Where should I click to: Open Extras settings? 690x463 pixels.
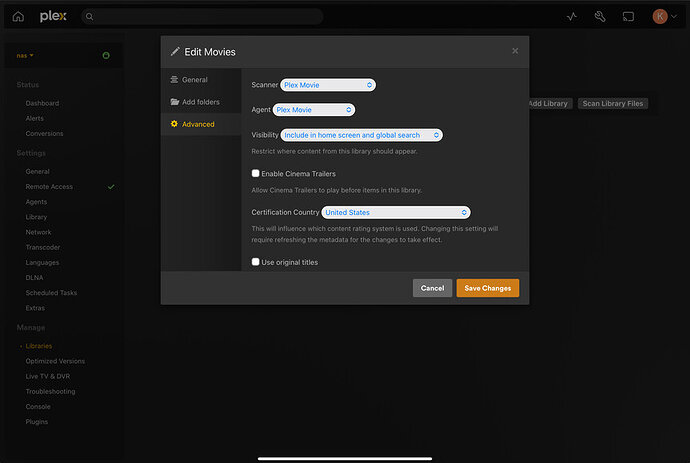tap(35, 308)
